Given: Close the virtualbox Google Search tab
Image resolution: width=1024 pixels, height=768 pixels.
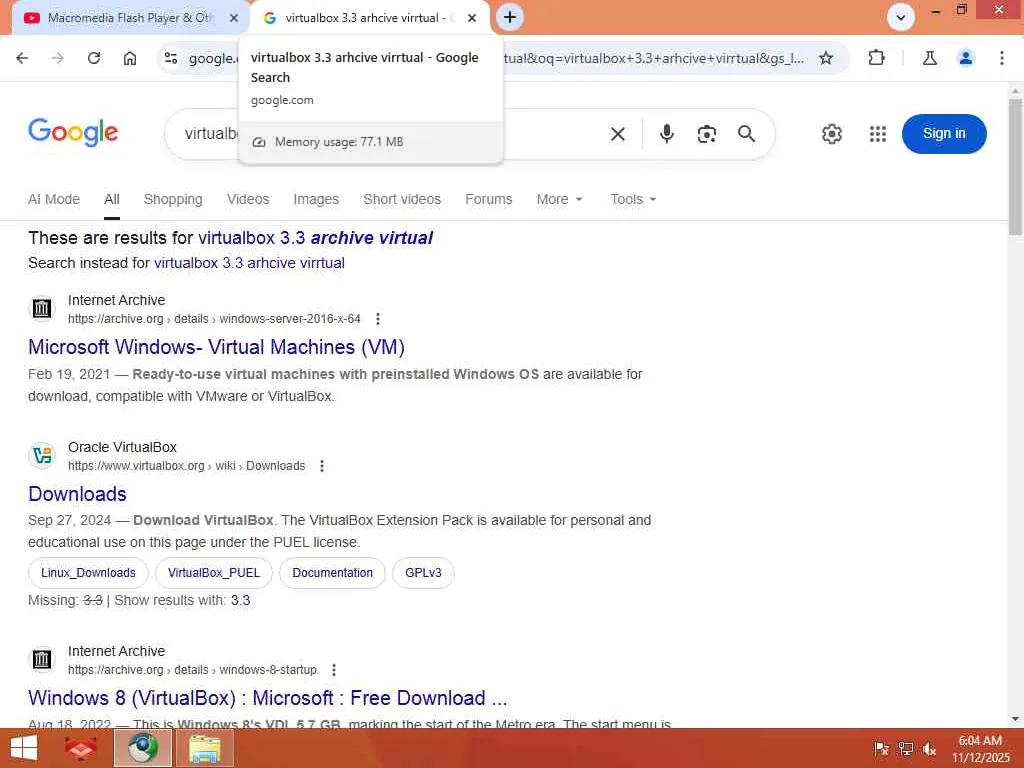Looking at the screenshot, I should pyautogui.click(x=472, y=18).
